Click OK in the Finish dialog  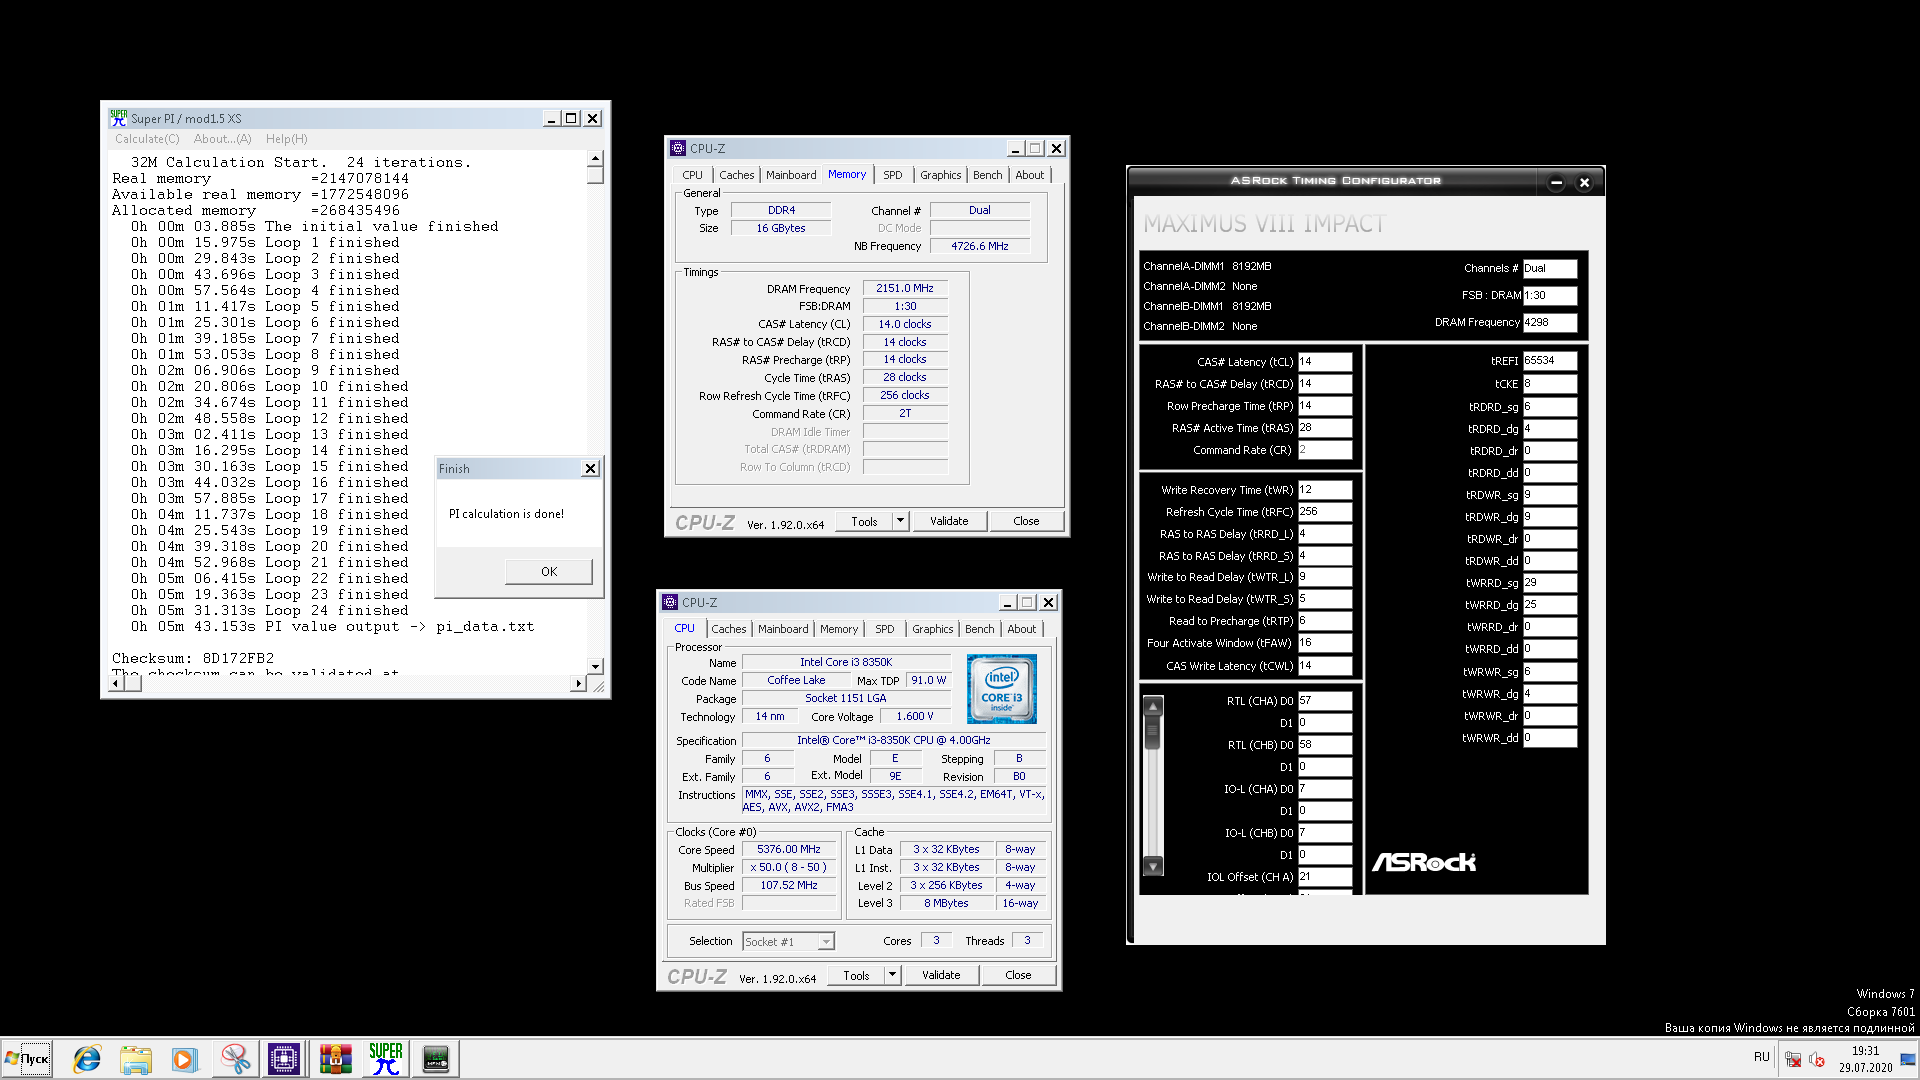pyautogui.click(x=549, y=572)
